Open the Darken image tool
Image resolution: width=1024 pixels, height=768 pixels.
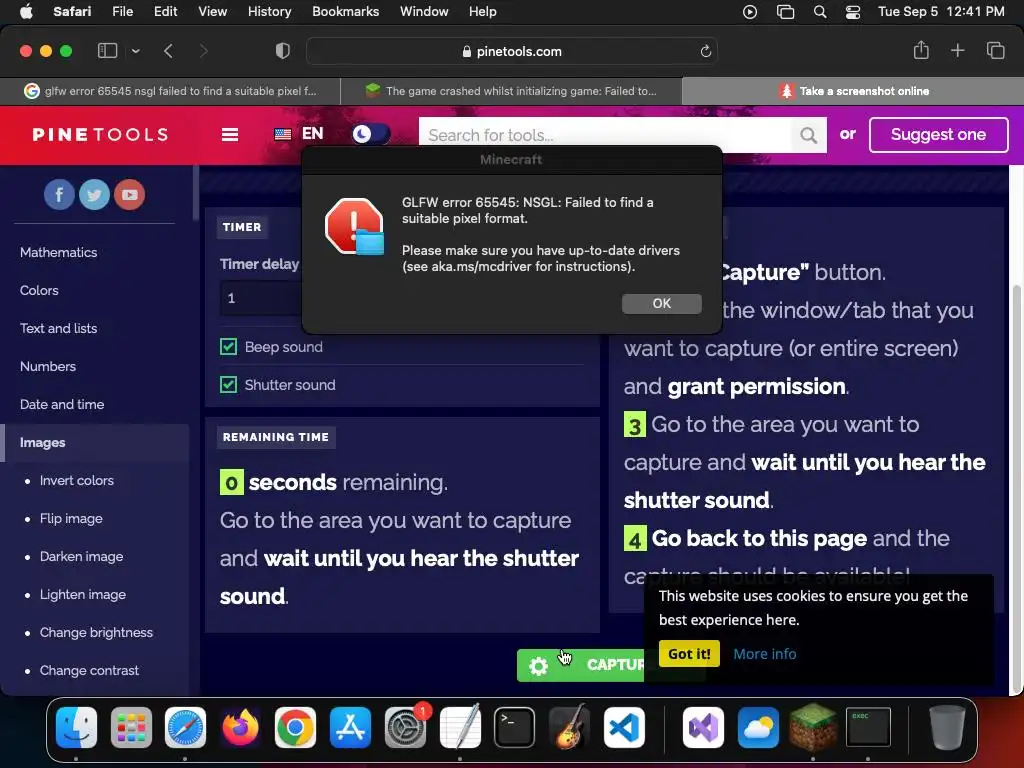81,556
